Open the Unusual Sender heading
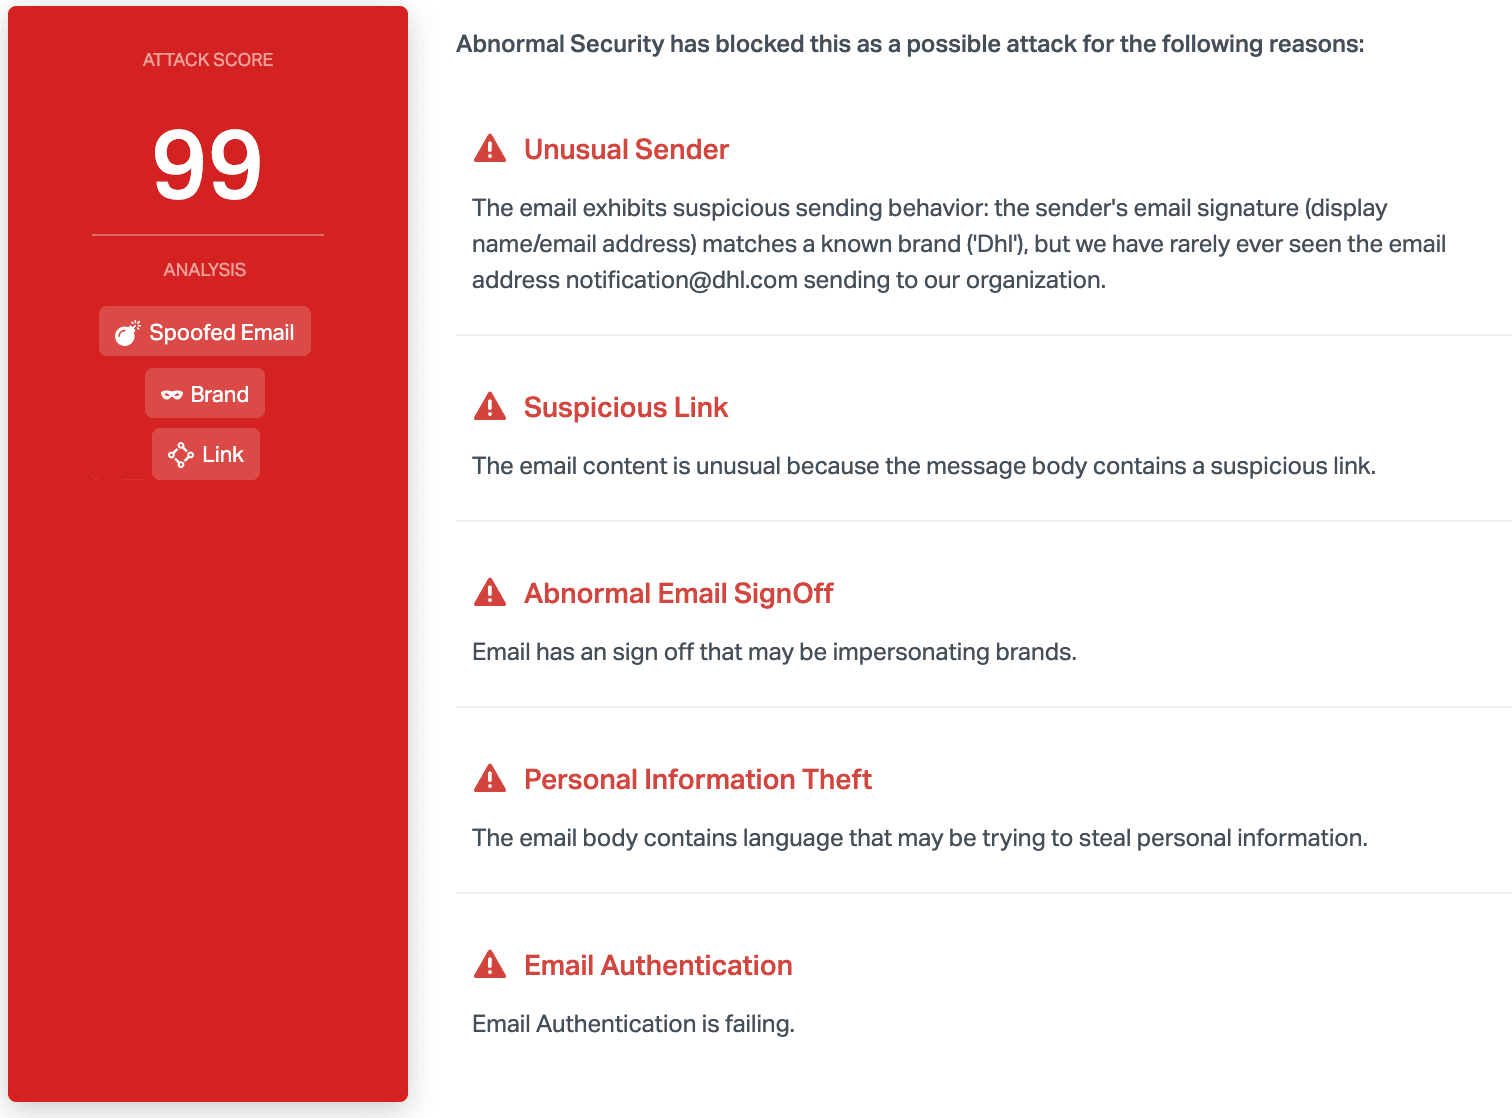This screenshot has height=1118, width=1512. (x=627, y=149)
